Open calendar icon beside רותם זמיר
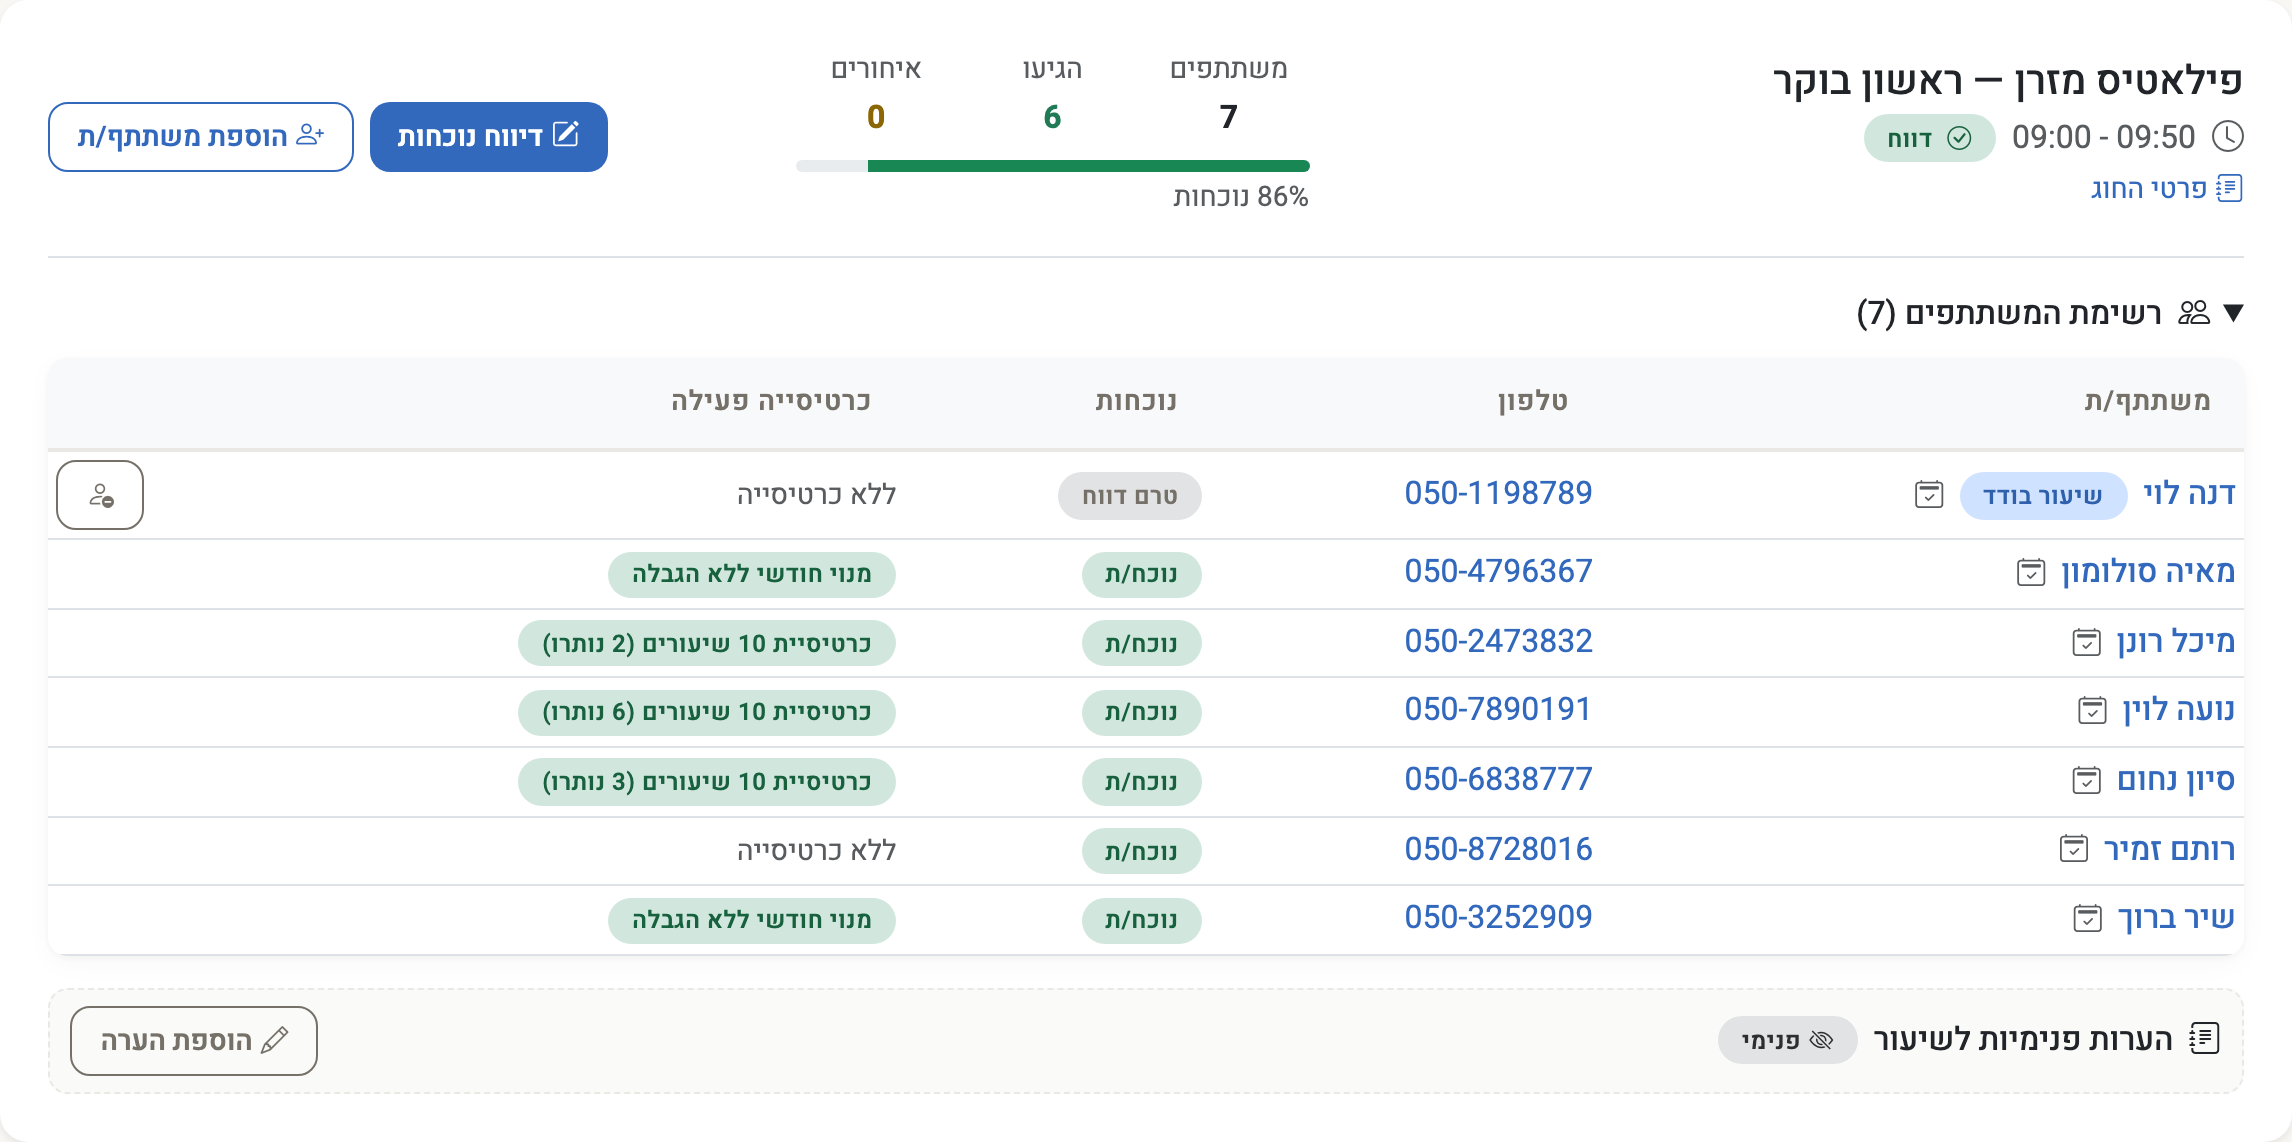The image size is (2292, 1142). pos(2074,849)
